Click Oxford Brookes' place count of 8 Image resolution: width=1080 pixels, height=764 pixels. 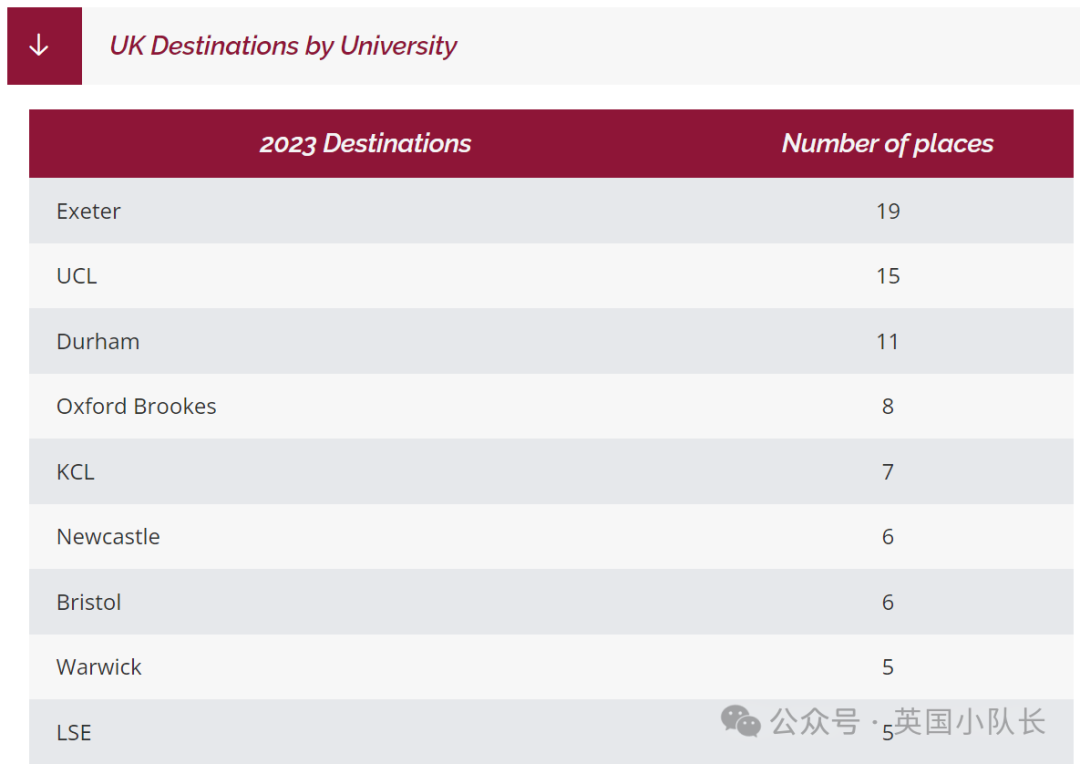888,406
